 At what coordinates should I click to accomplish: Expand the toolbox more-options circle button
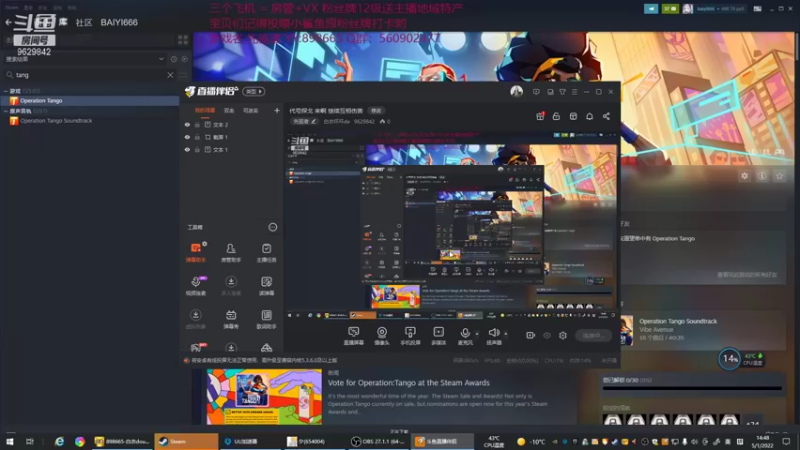pos(273,227)
